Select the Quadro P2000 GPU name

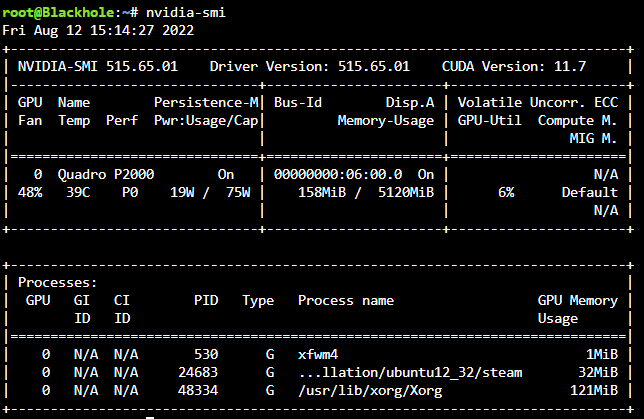(x=106, y=175)
